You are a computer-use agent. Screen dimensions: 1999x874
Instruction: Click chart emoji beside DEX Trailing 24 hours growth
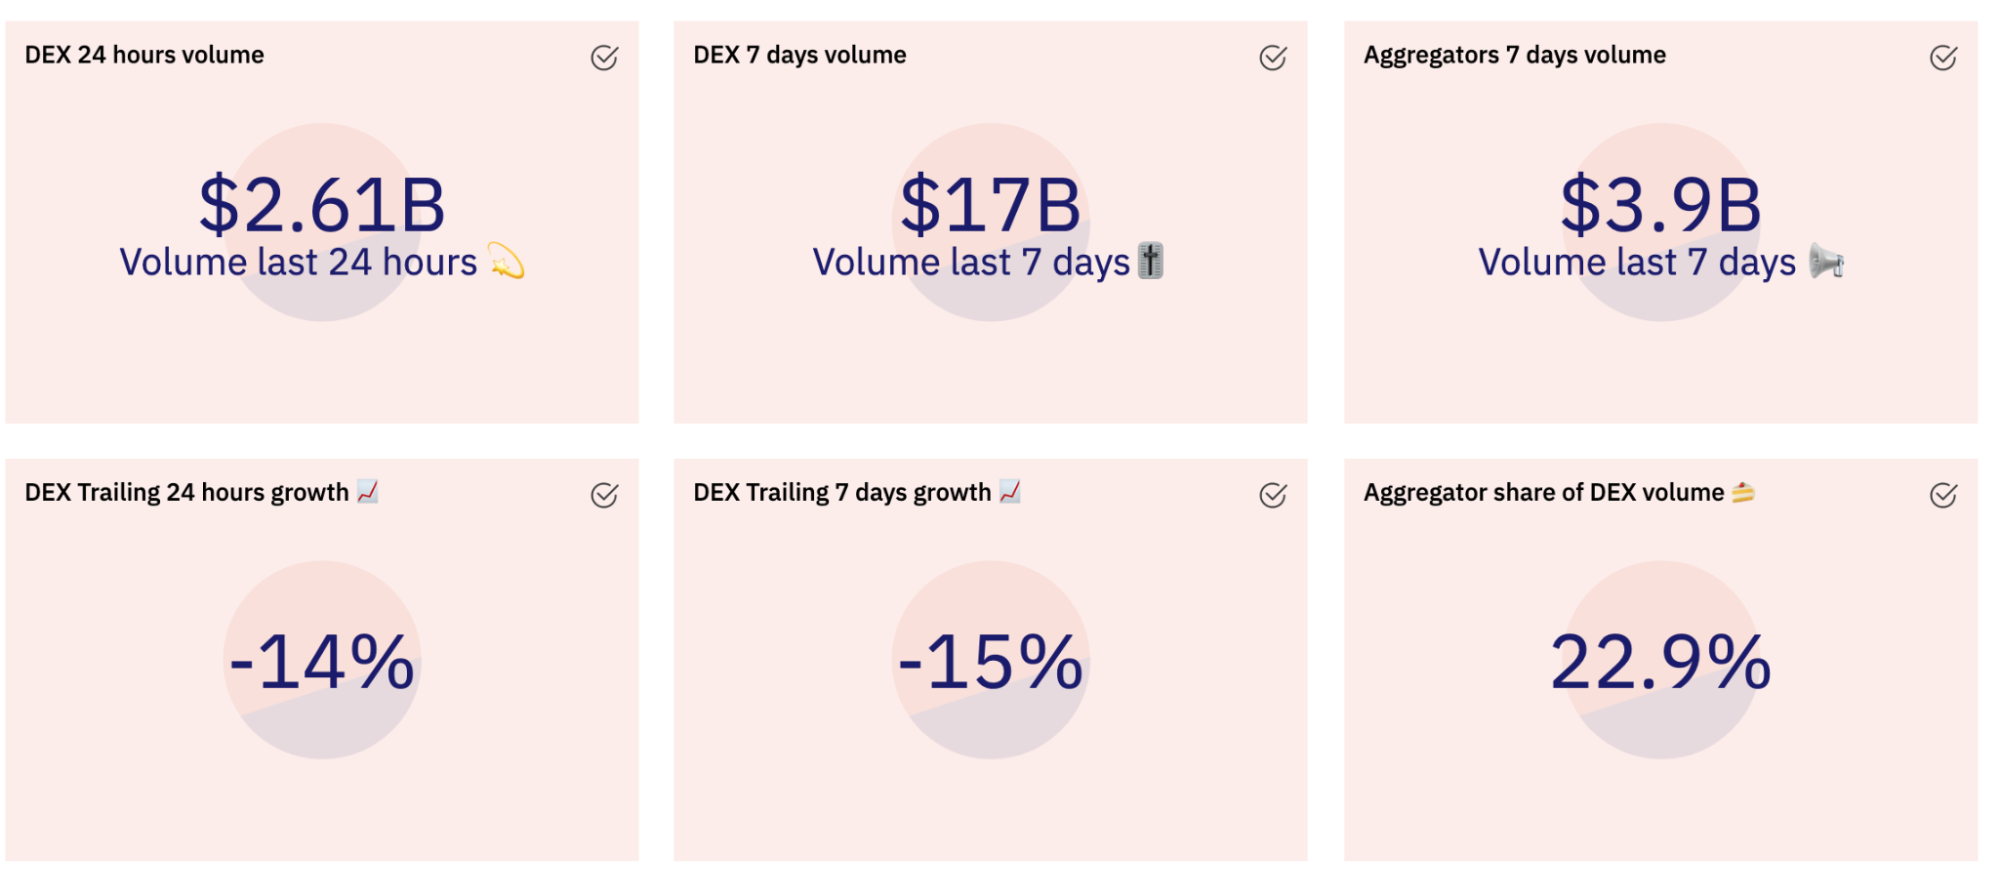(x=368, y=491)
